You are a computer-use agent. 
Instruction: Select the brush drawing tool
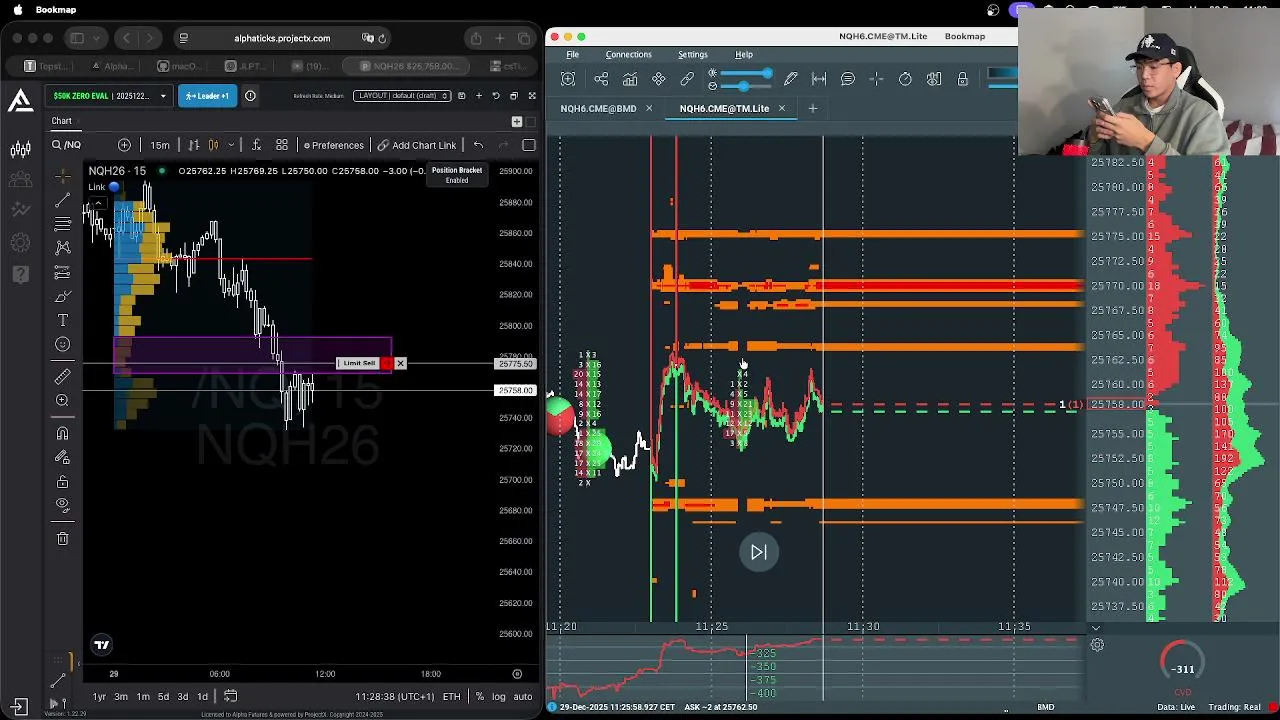point(62,296)
